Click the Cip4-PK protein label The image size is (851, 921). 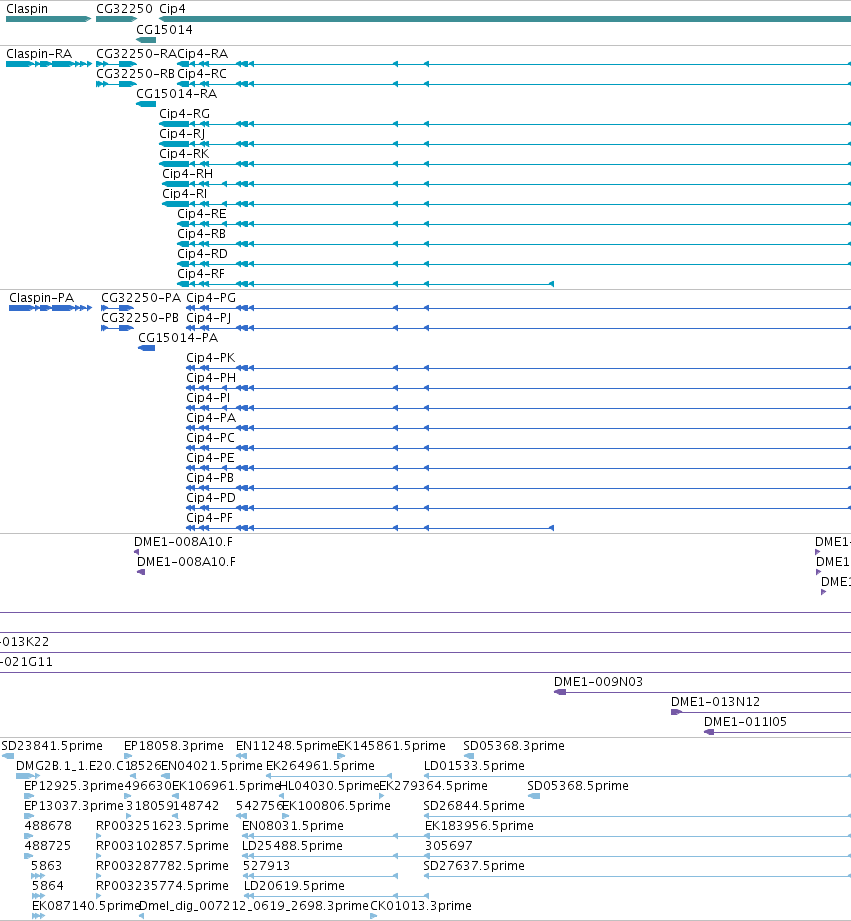coord(211,358)
